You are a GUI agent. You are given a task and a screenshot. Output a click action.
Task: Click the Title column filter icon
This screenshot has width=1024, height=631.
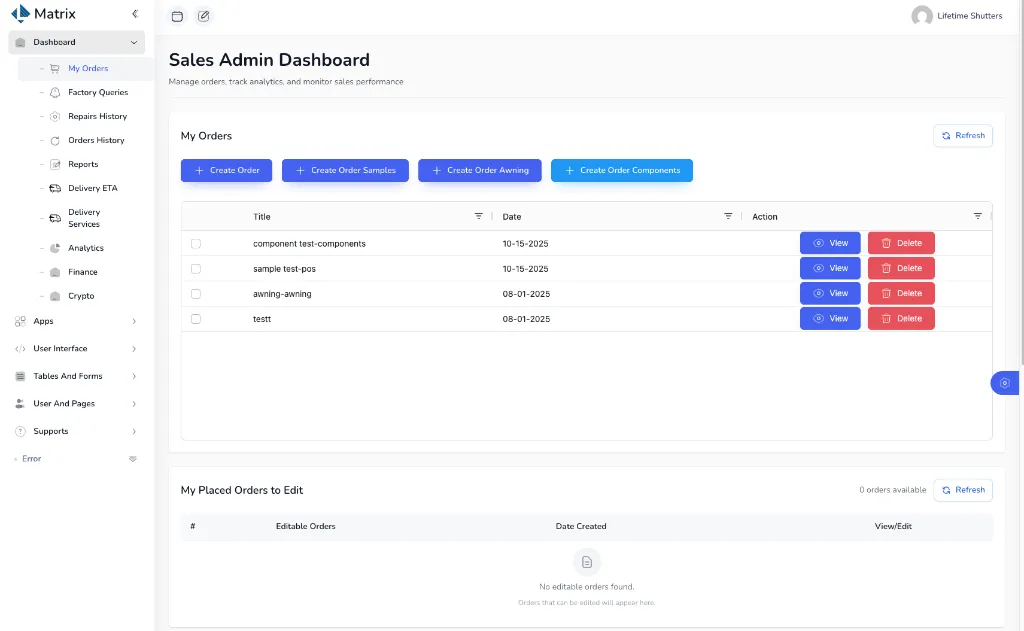coord(479,216)
